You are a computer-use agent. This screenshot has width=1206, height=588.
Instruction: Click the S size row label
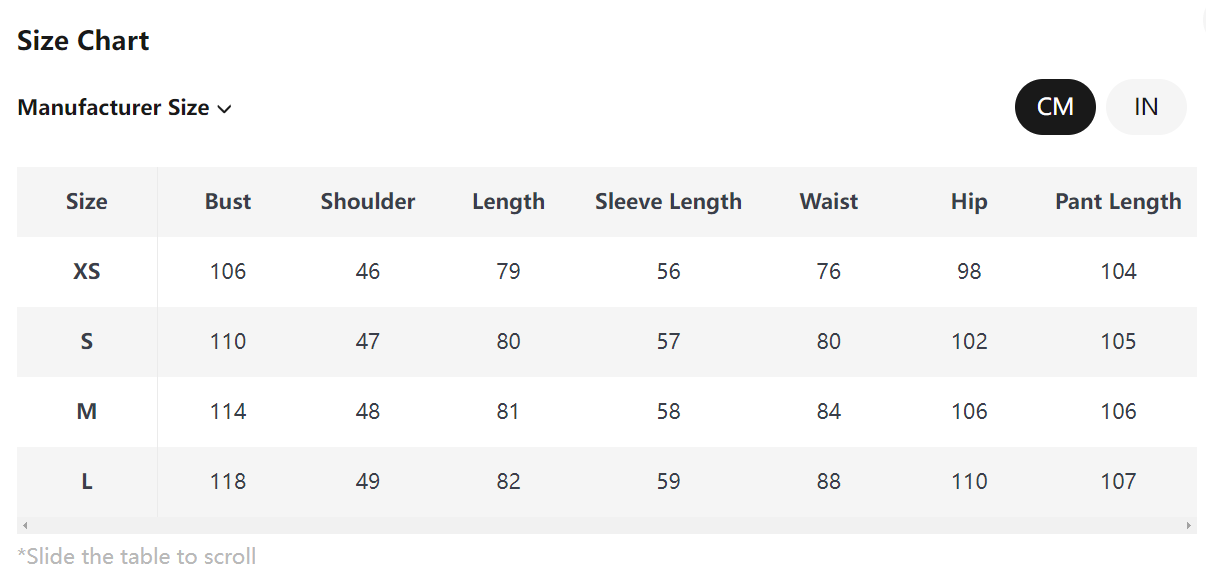tap(87, 342)
